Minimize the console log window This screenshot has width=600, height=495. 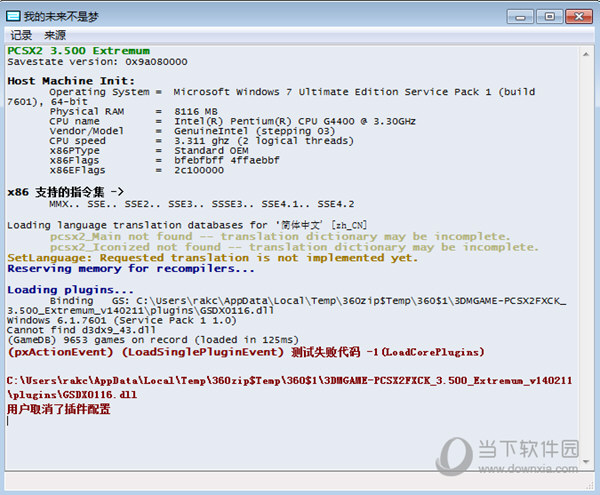pos(520,15)
